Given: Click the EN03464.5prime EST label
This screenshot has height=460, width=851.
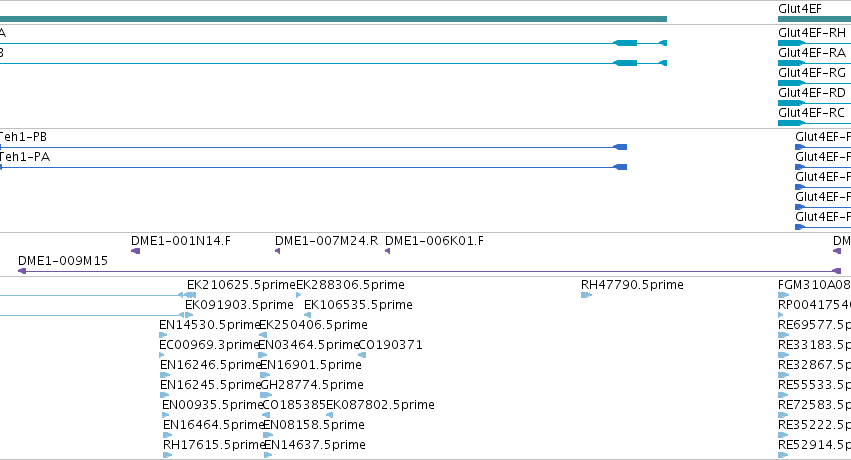Looking at the screenshot, I should click(309, 345).
